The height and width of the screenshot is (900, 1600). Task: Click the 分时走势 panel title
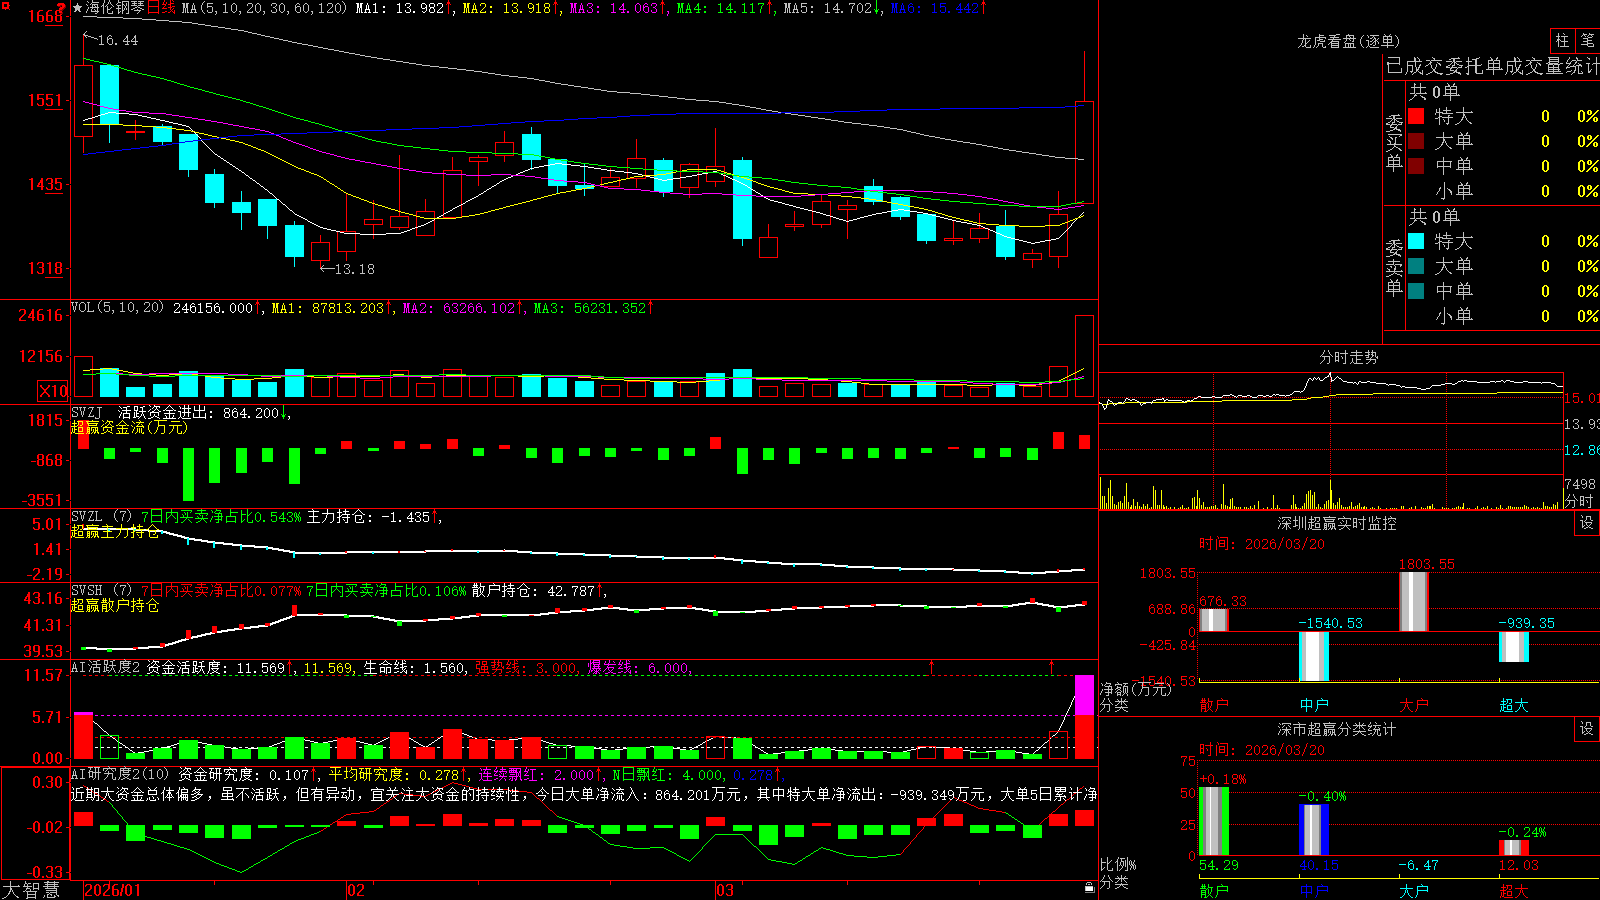coord(1348,357)
